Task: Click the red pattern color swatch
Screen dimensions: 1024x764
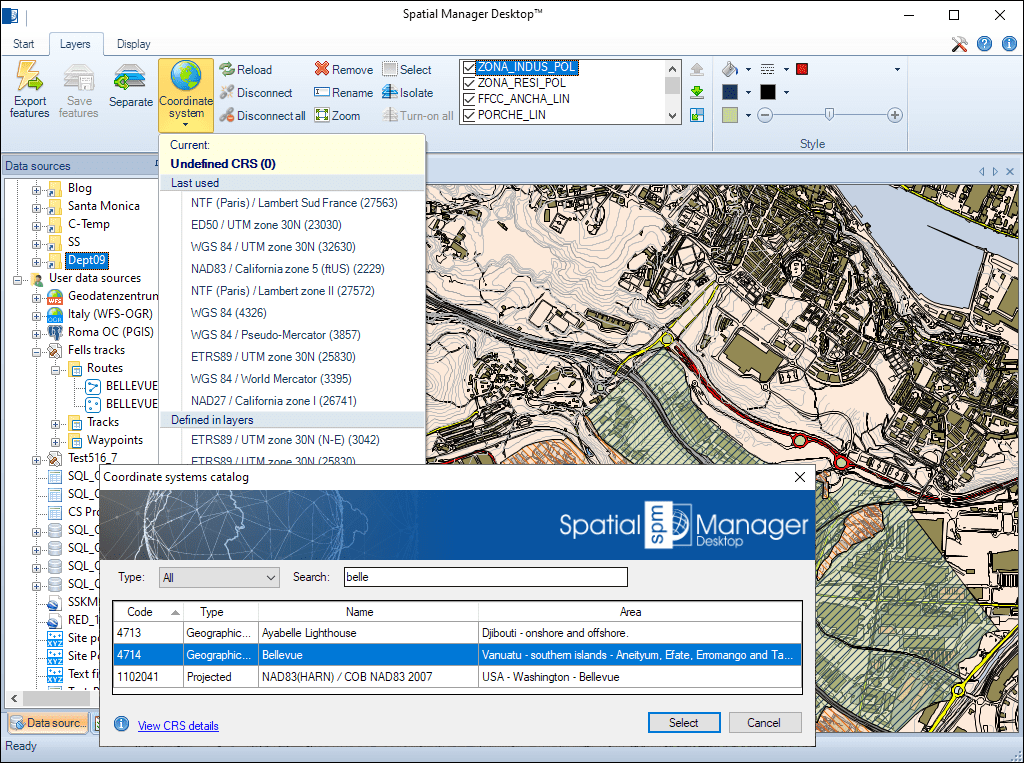Action: point(802,69)
